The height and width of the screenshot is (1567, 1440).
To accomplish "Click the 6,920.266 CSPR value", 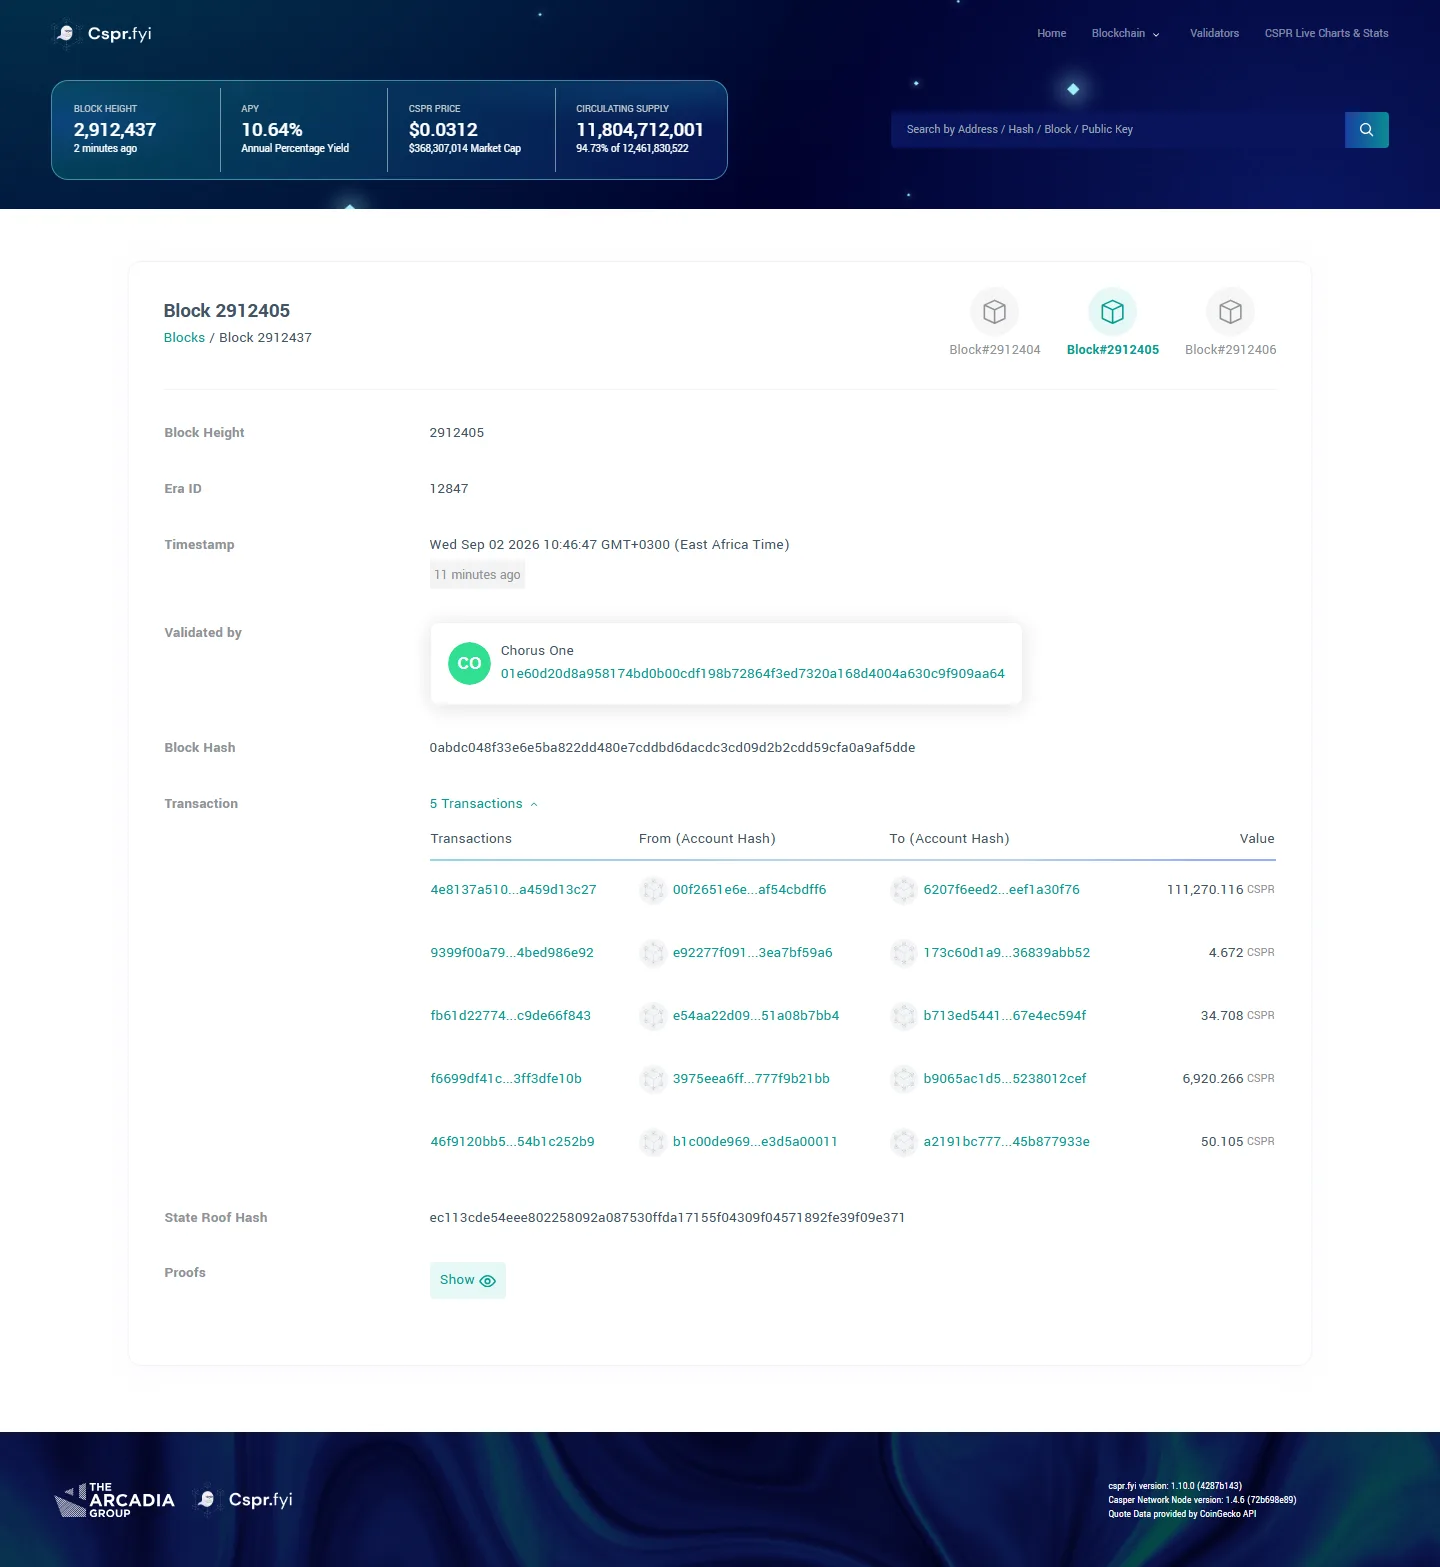I will tap(1228, 1079).
